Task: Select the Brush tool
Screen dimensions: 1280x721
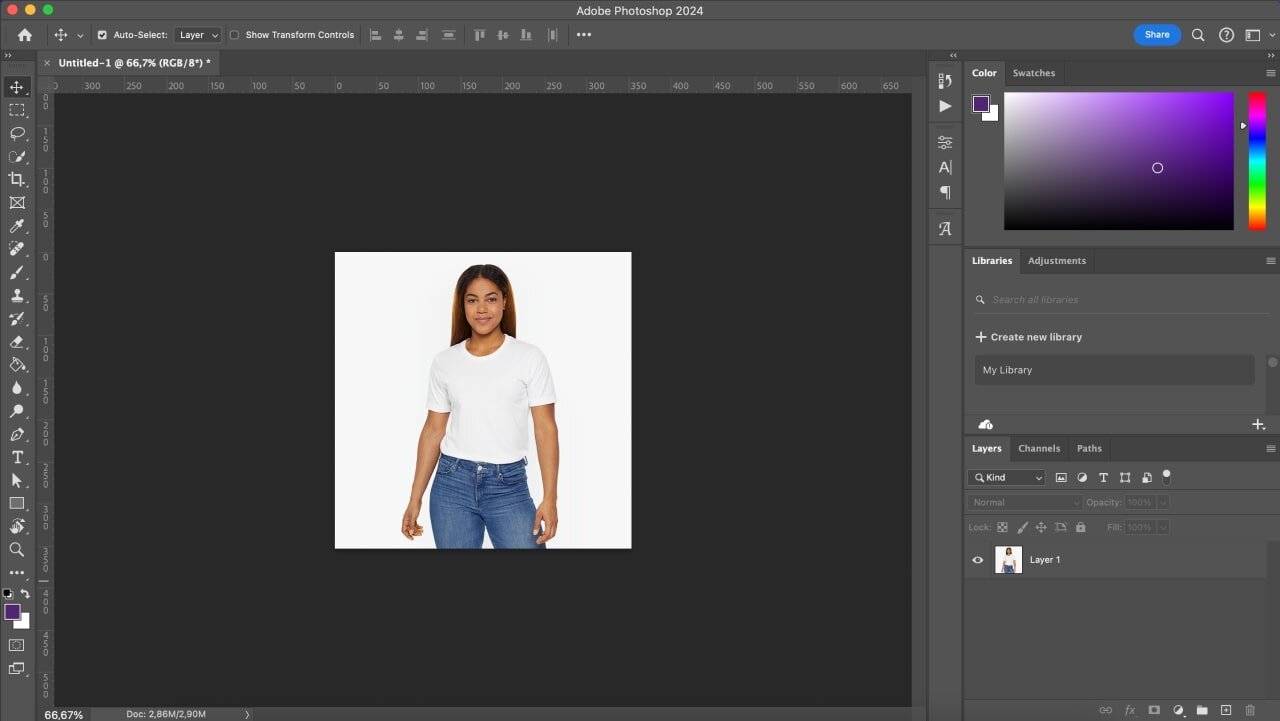Action: coord(17,272)
